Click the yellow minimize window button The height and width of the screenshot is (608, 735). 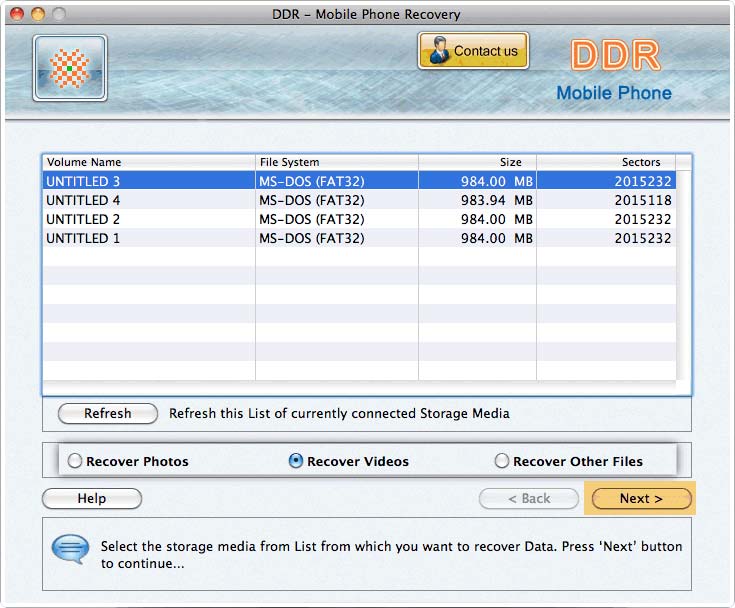tap(38, 14)
